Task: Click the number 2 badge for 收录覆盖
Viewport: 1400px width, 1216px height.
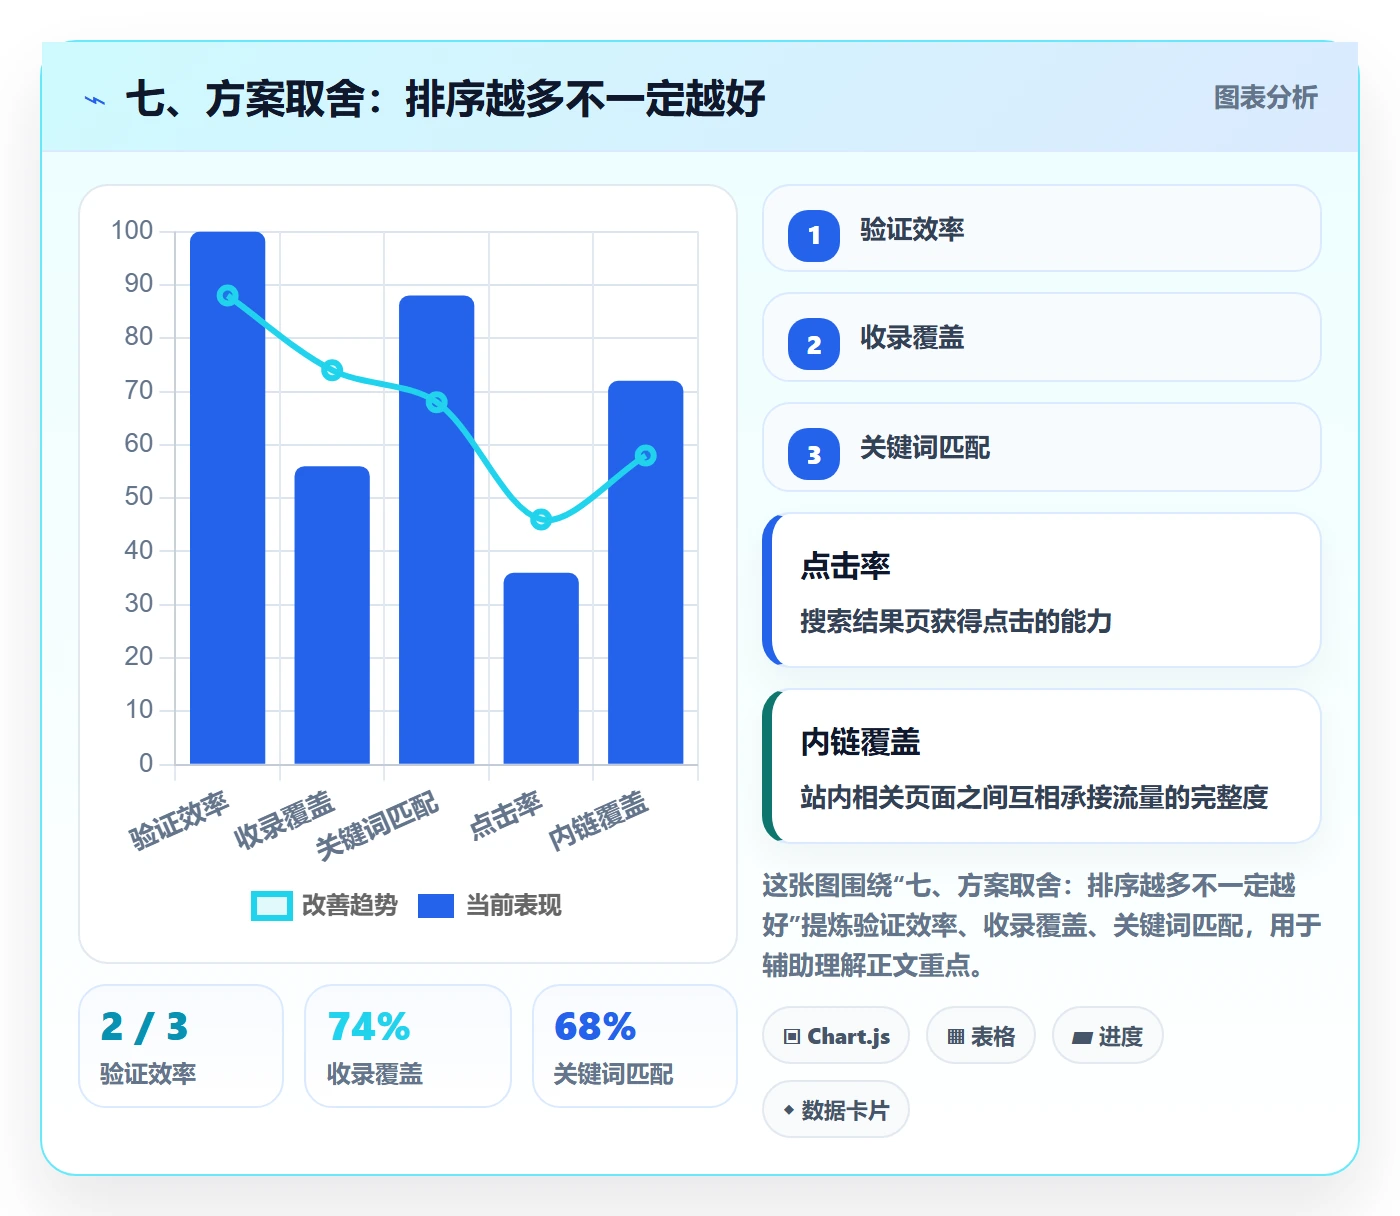Action: pos(814,344)
